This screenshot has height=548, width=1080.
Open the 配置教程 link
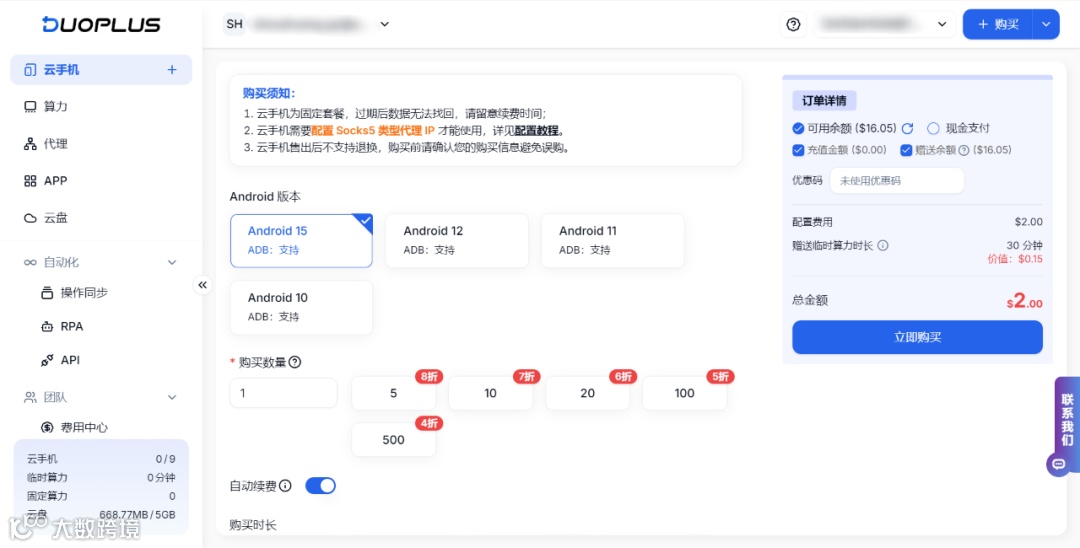pyautogui.click(x=537, y=131)
